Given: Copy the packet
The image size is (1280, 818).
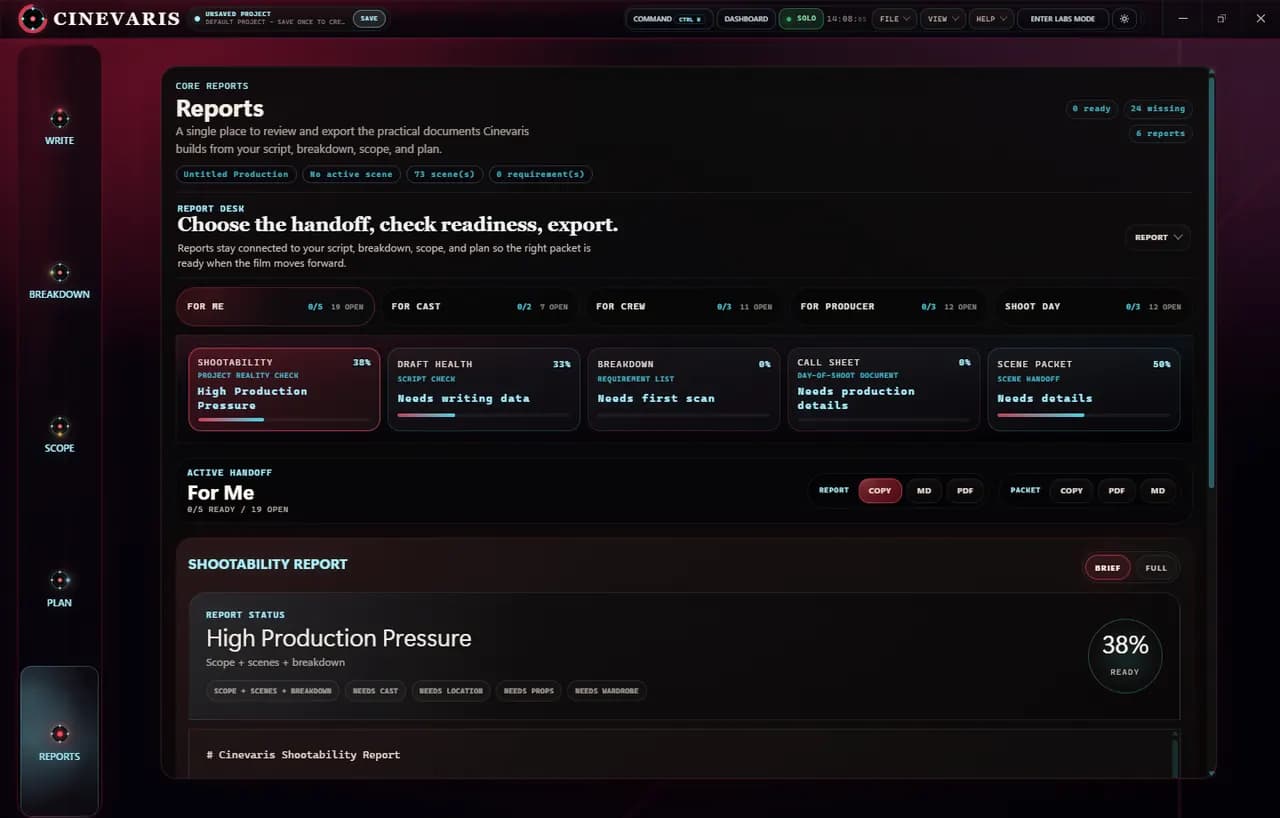Looking at the screenshot, I should (x=1071, y=490).
